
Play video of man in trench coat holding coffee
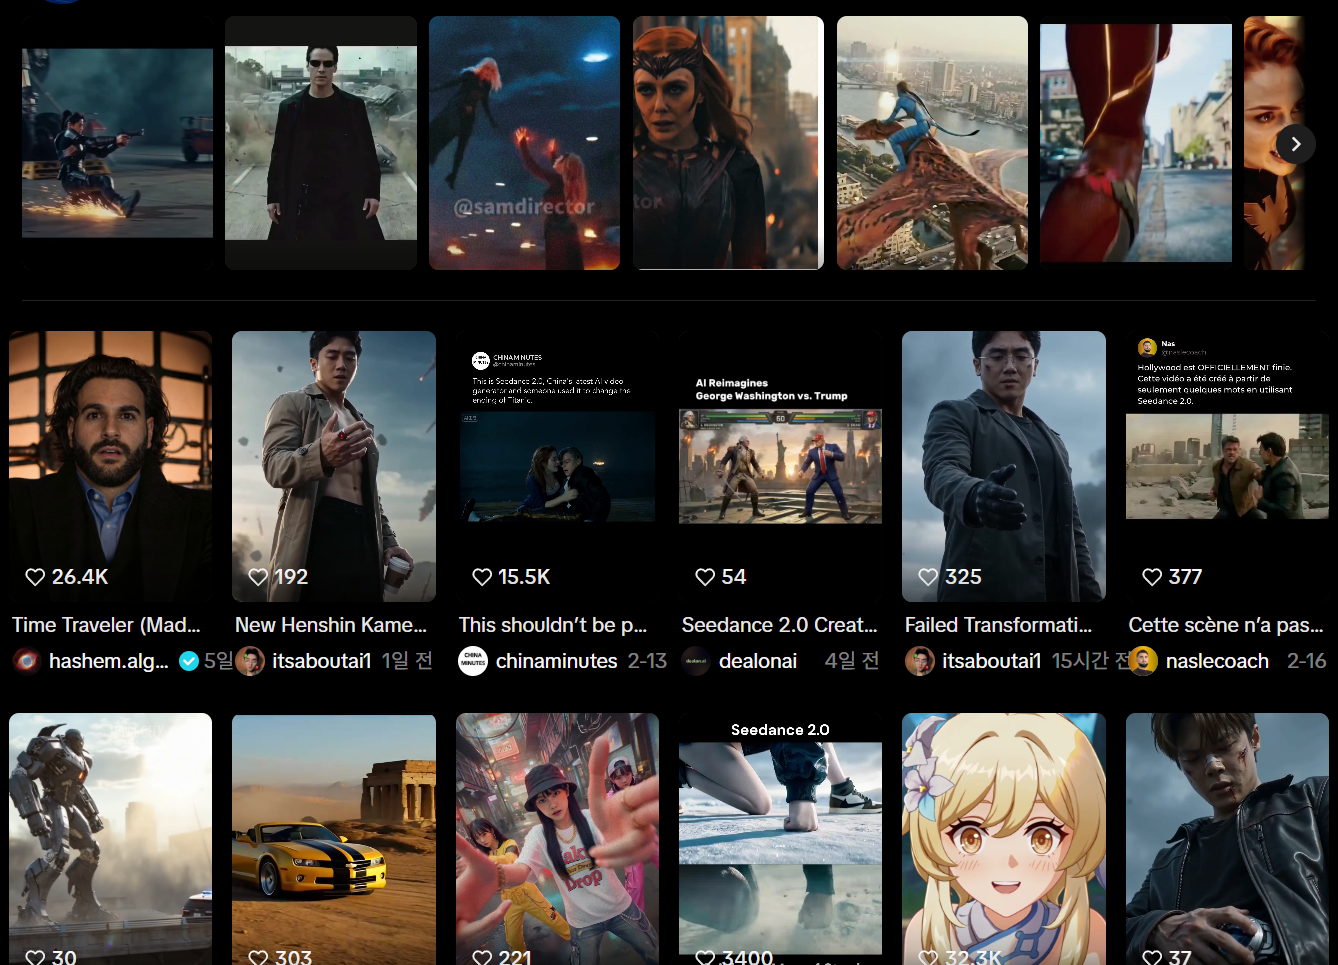pos(334,466)
